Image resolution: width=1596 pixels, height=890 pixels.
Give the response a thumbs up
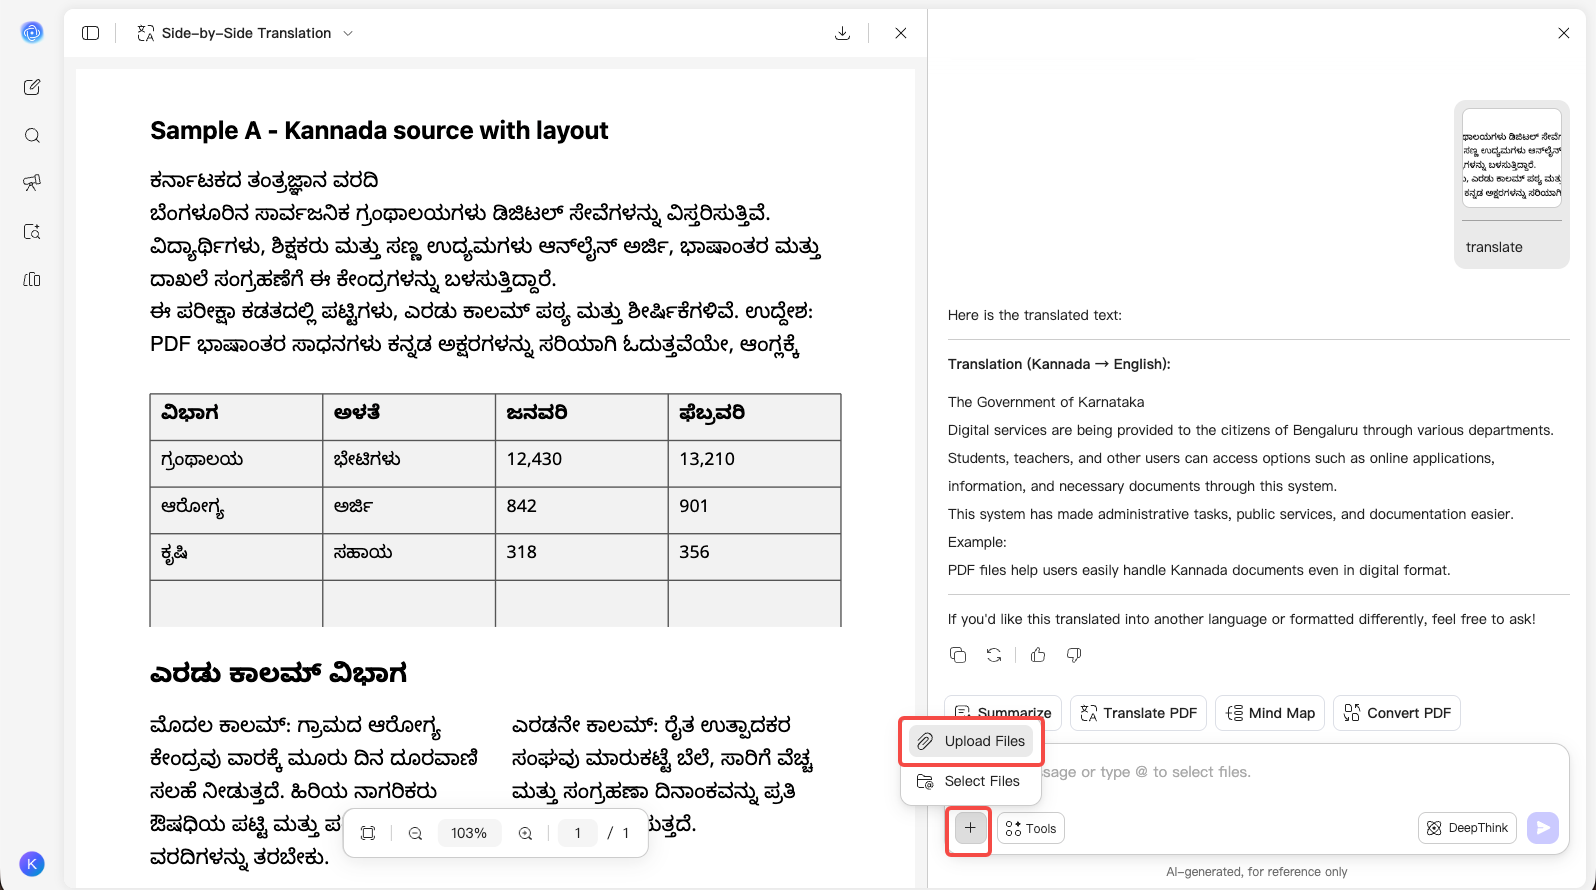coord(1038,655)
